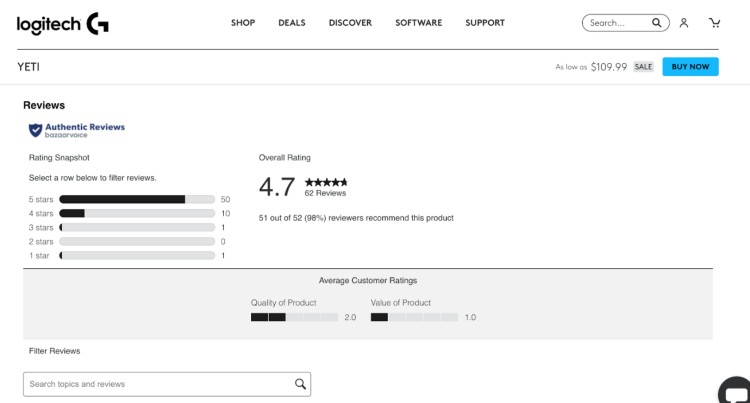750x403 pixels.
Task: Open the SUPPORT menu
Action: [x=485, y=23]
